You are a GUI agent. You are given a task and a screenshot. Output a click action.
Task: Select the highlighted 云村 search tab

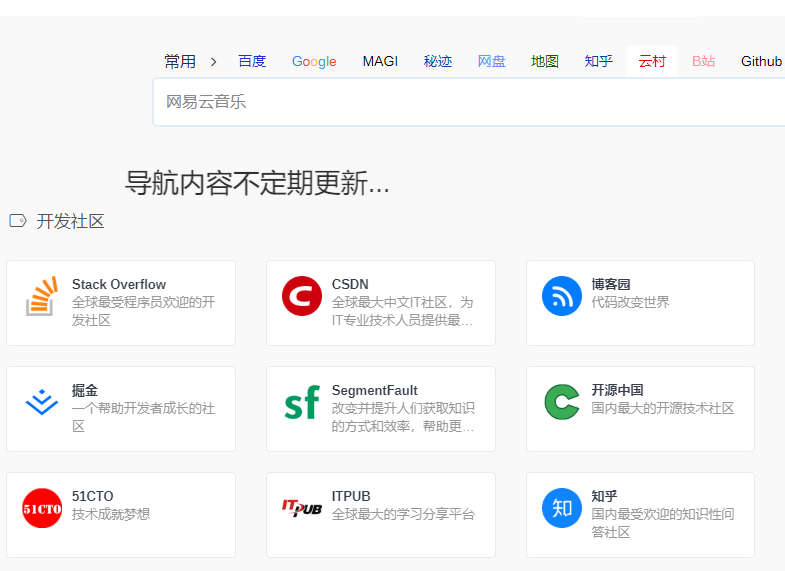point(652,61)
